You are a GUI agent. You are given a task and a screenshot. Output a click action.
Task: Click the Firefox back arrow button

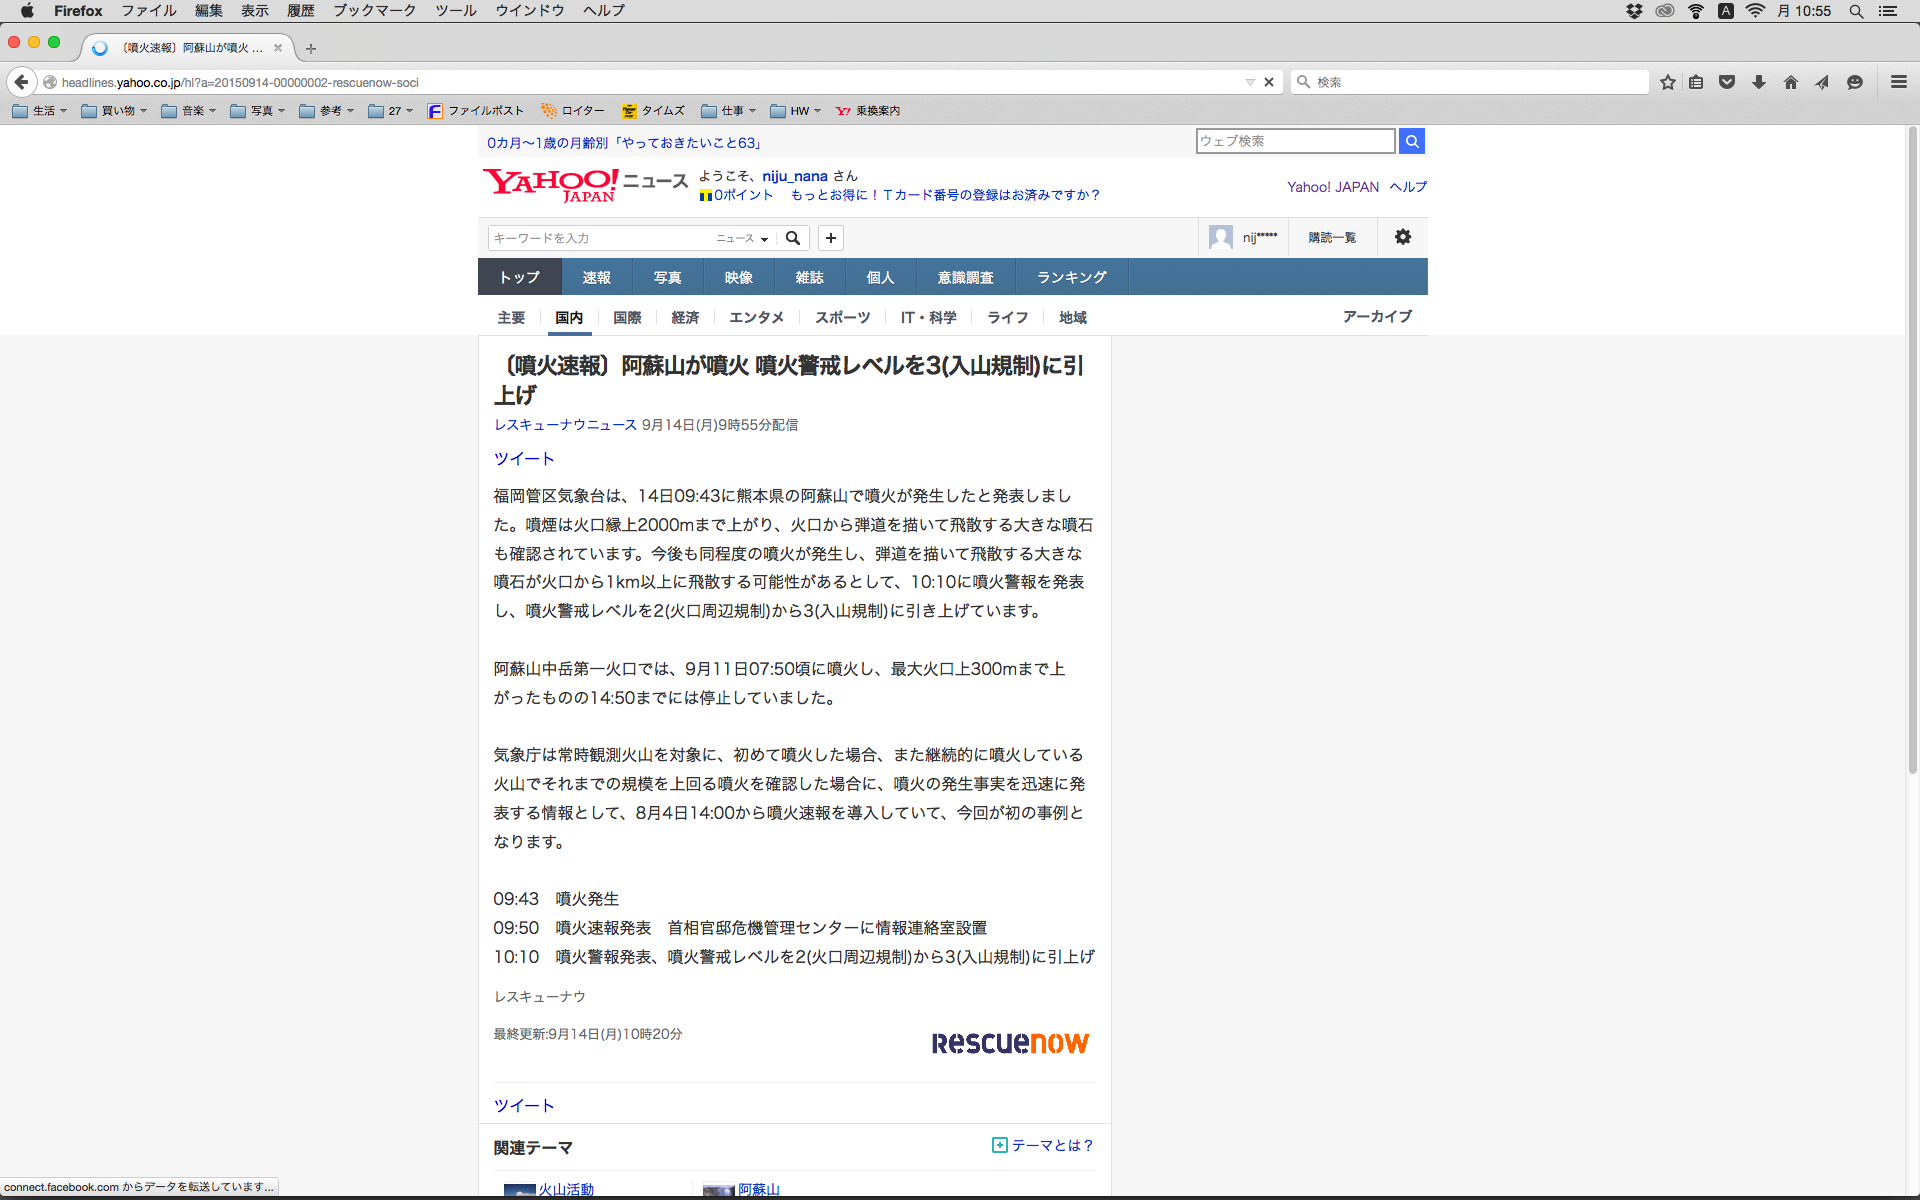point(21,82)
